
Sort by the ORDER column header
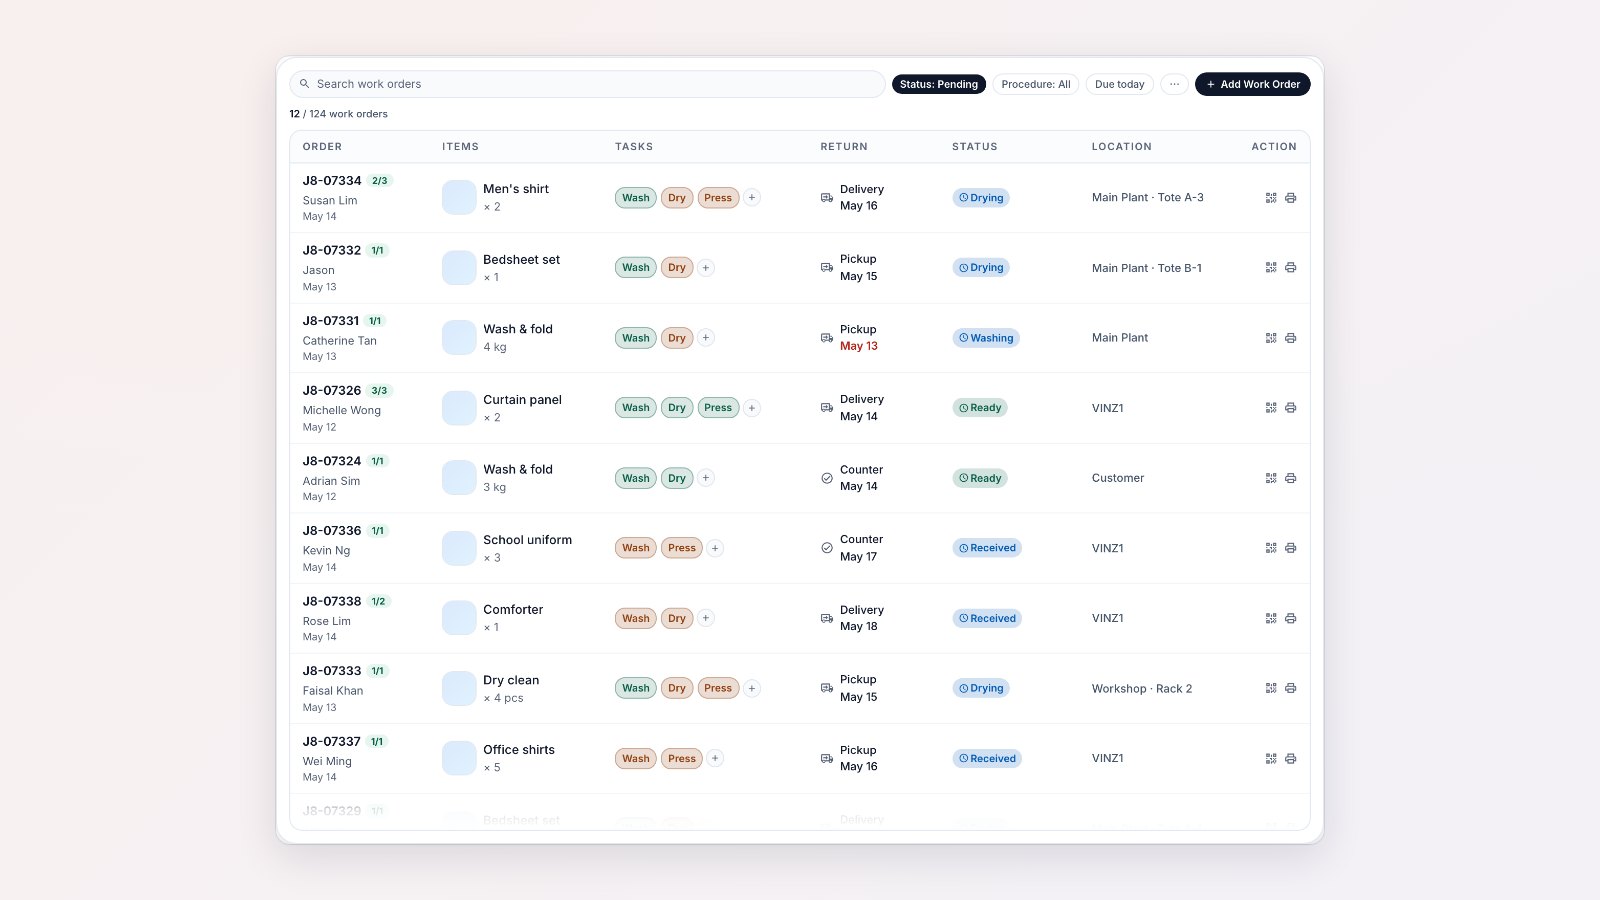[x=322, y=147]
